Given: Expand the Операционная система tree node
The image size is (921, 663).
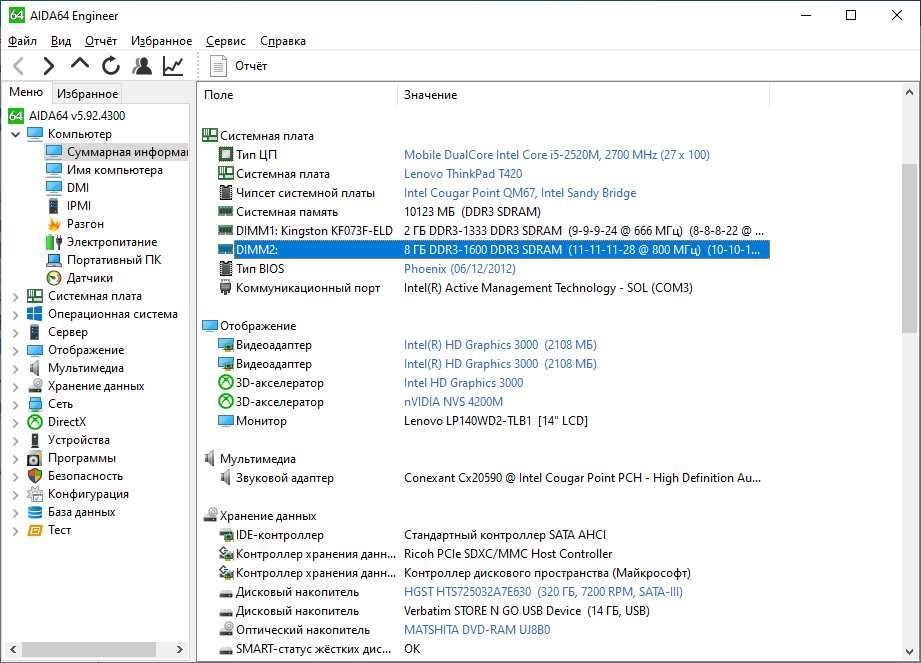Looking at the screenshot, I should 16,314.
